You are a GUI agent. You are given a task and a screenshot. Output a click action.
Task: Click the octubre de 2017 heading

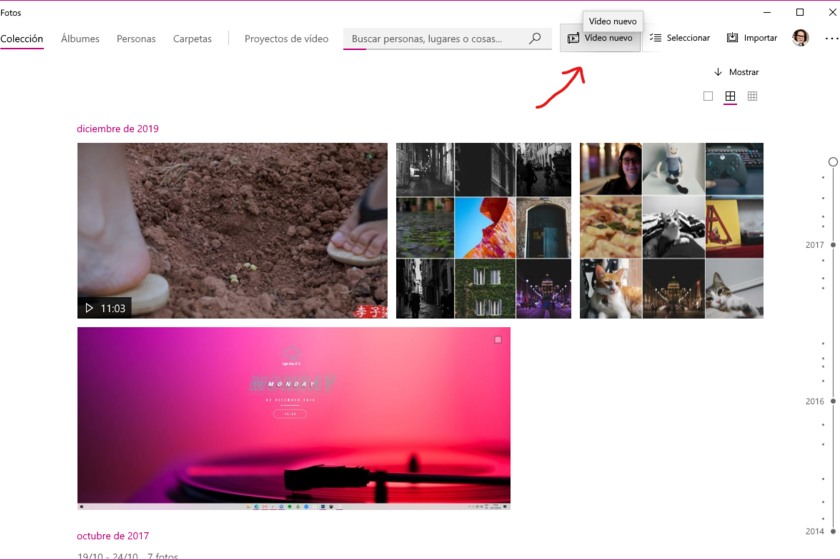pyautogui.click(x=112, y=536)
